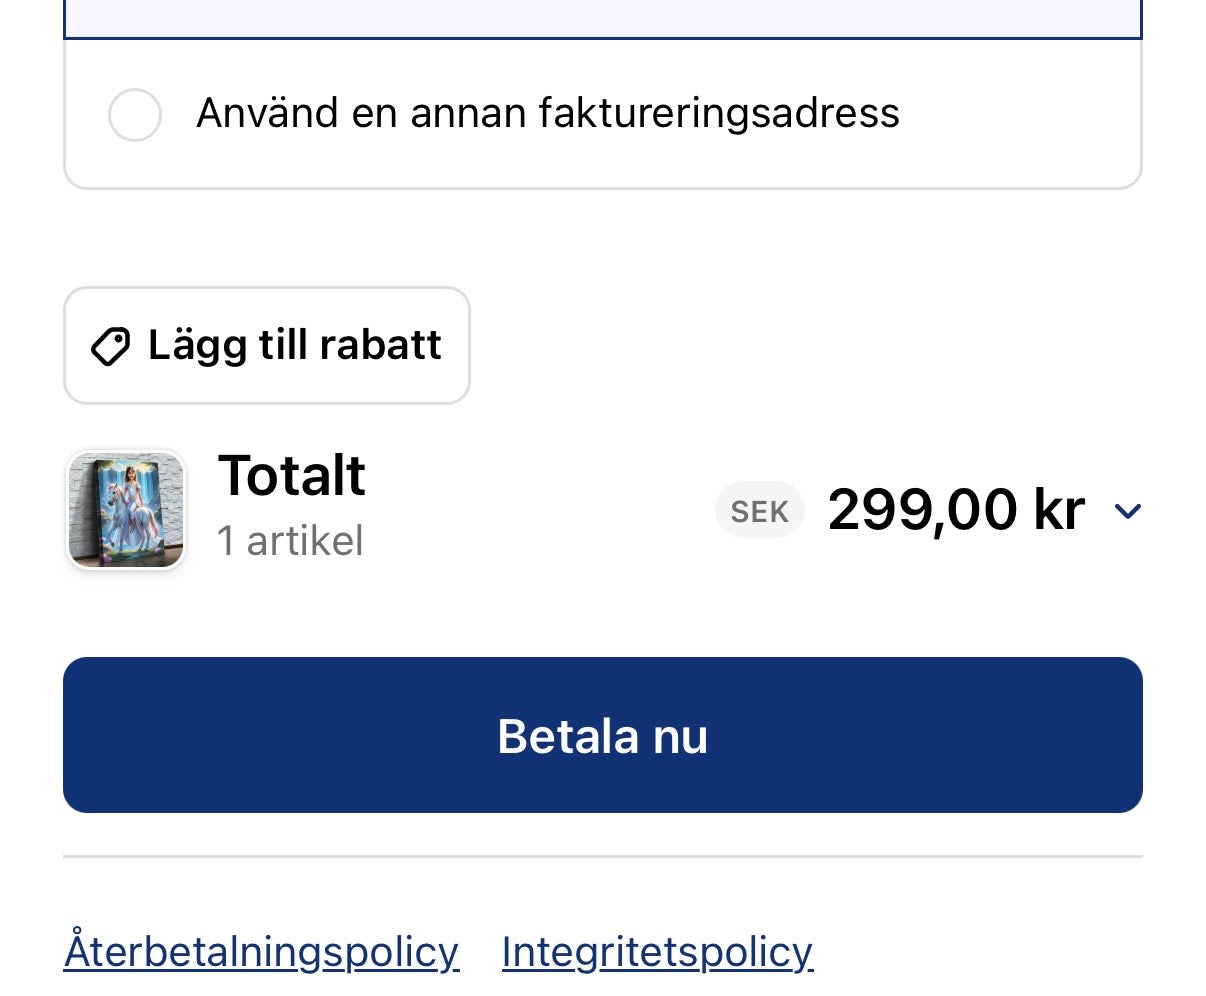Click the word 'Betala' on blue button

coord(568,736)
